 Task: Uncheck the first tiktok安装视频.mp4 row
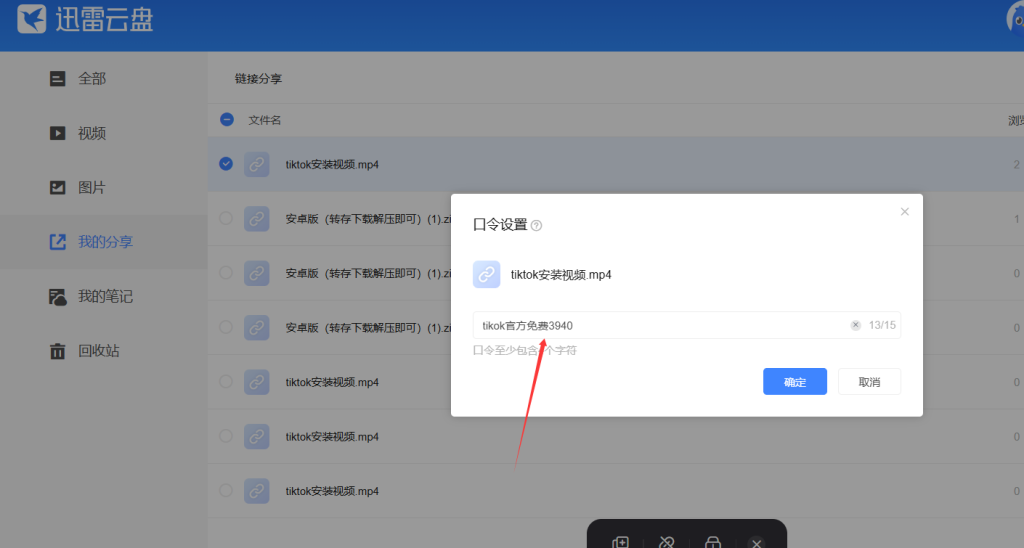pos(226,164)
